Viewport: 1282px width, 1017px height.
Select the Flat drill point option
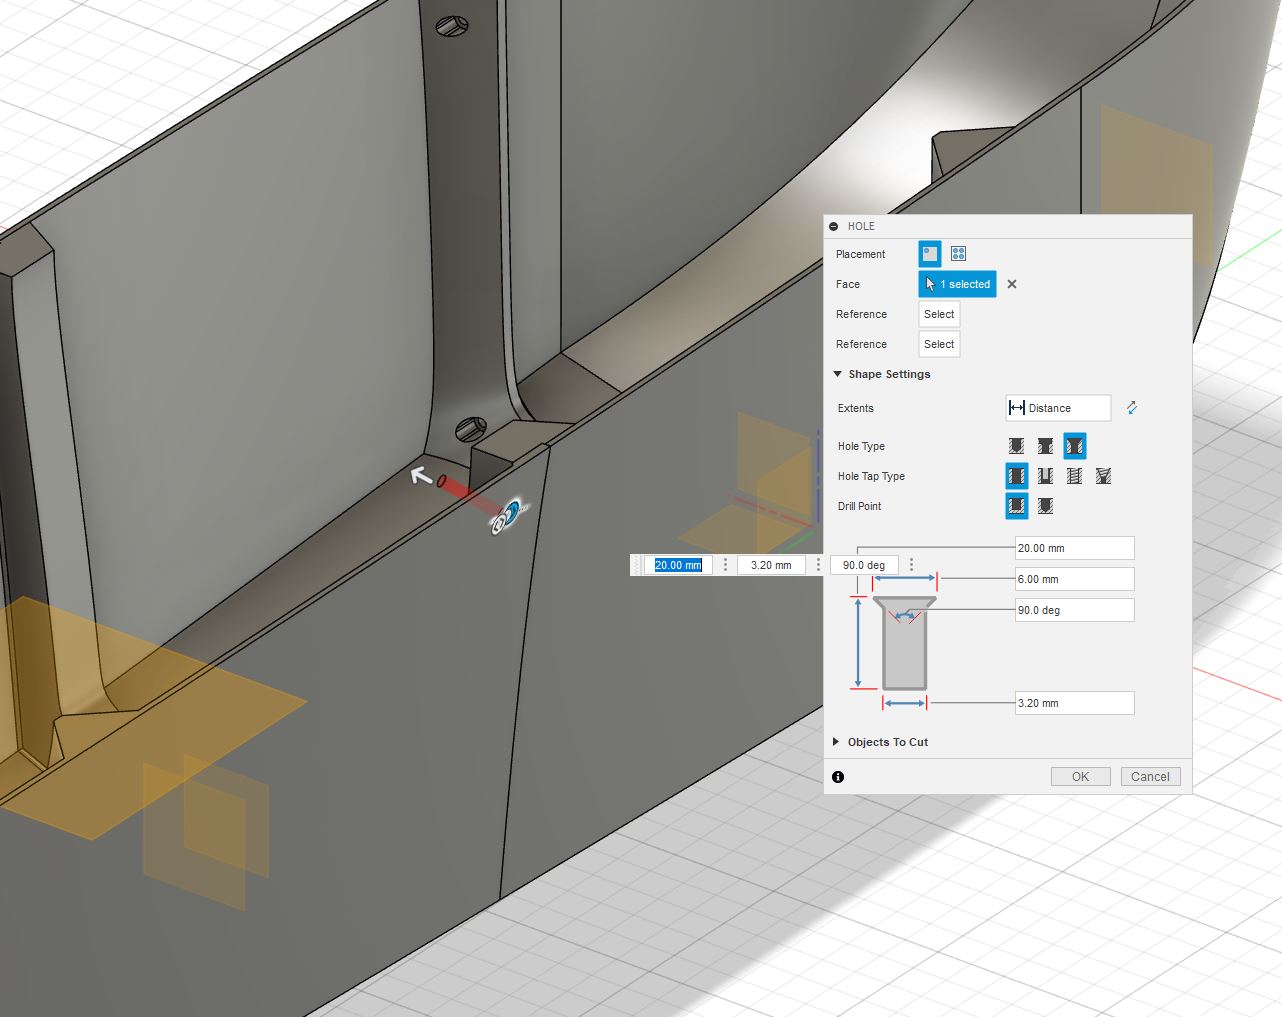[1016, 506]
